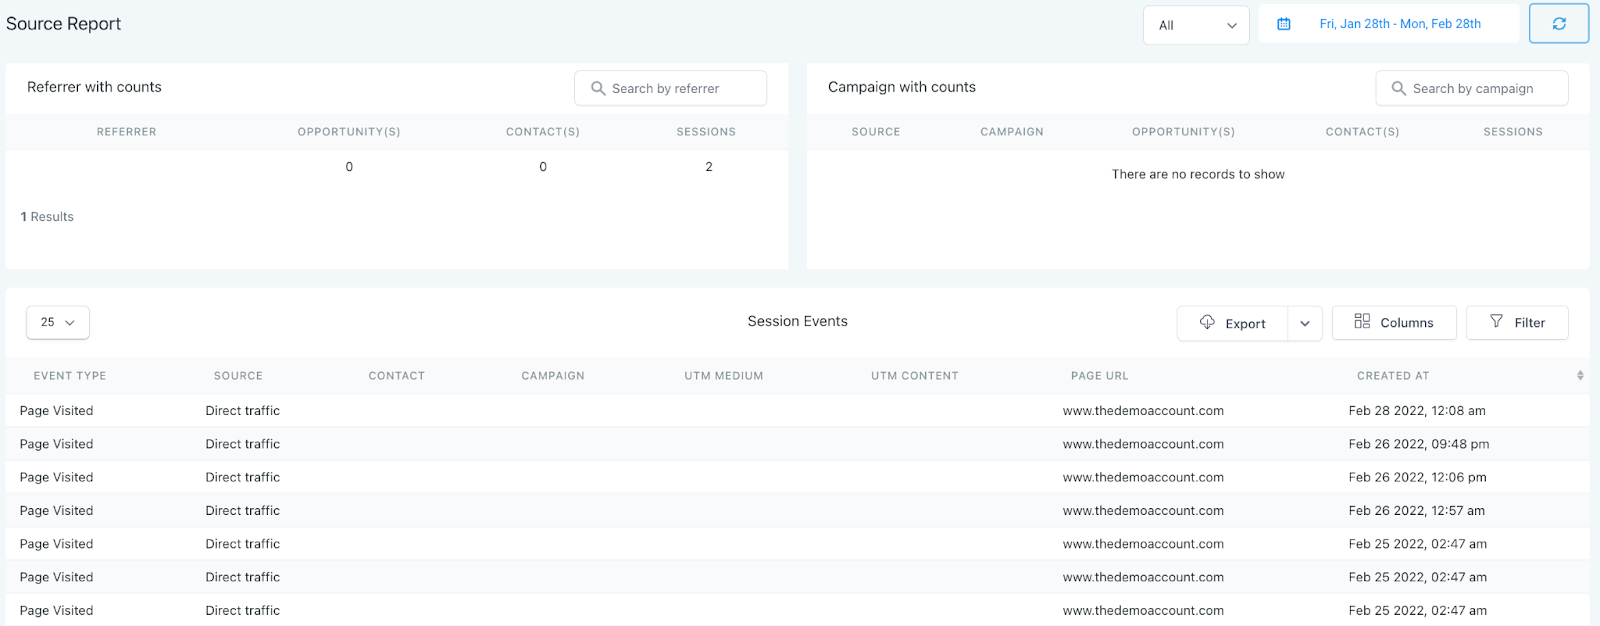Click the Event Type column header
The height and width of the screenshot is (626, 1600).
click(70, 376)
